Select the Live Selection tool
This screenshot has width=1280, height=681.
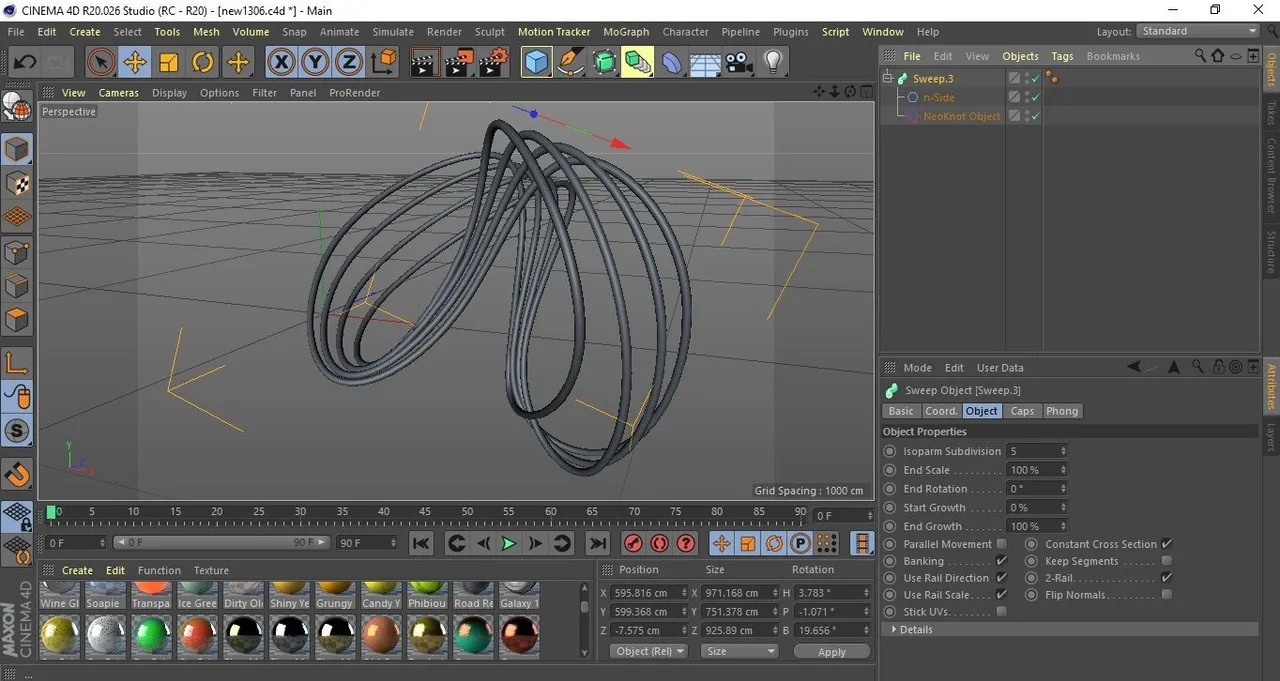[100, 63]
